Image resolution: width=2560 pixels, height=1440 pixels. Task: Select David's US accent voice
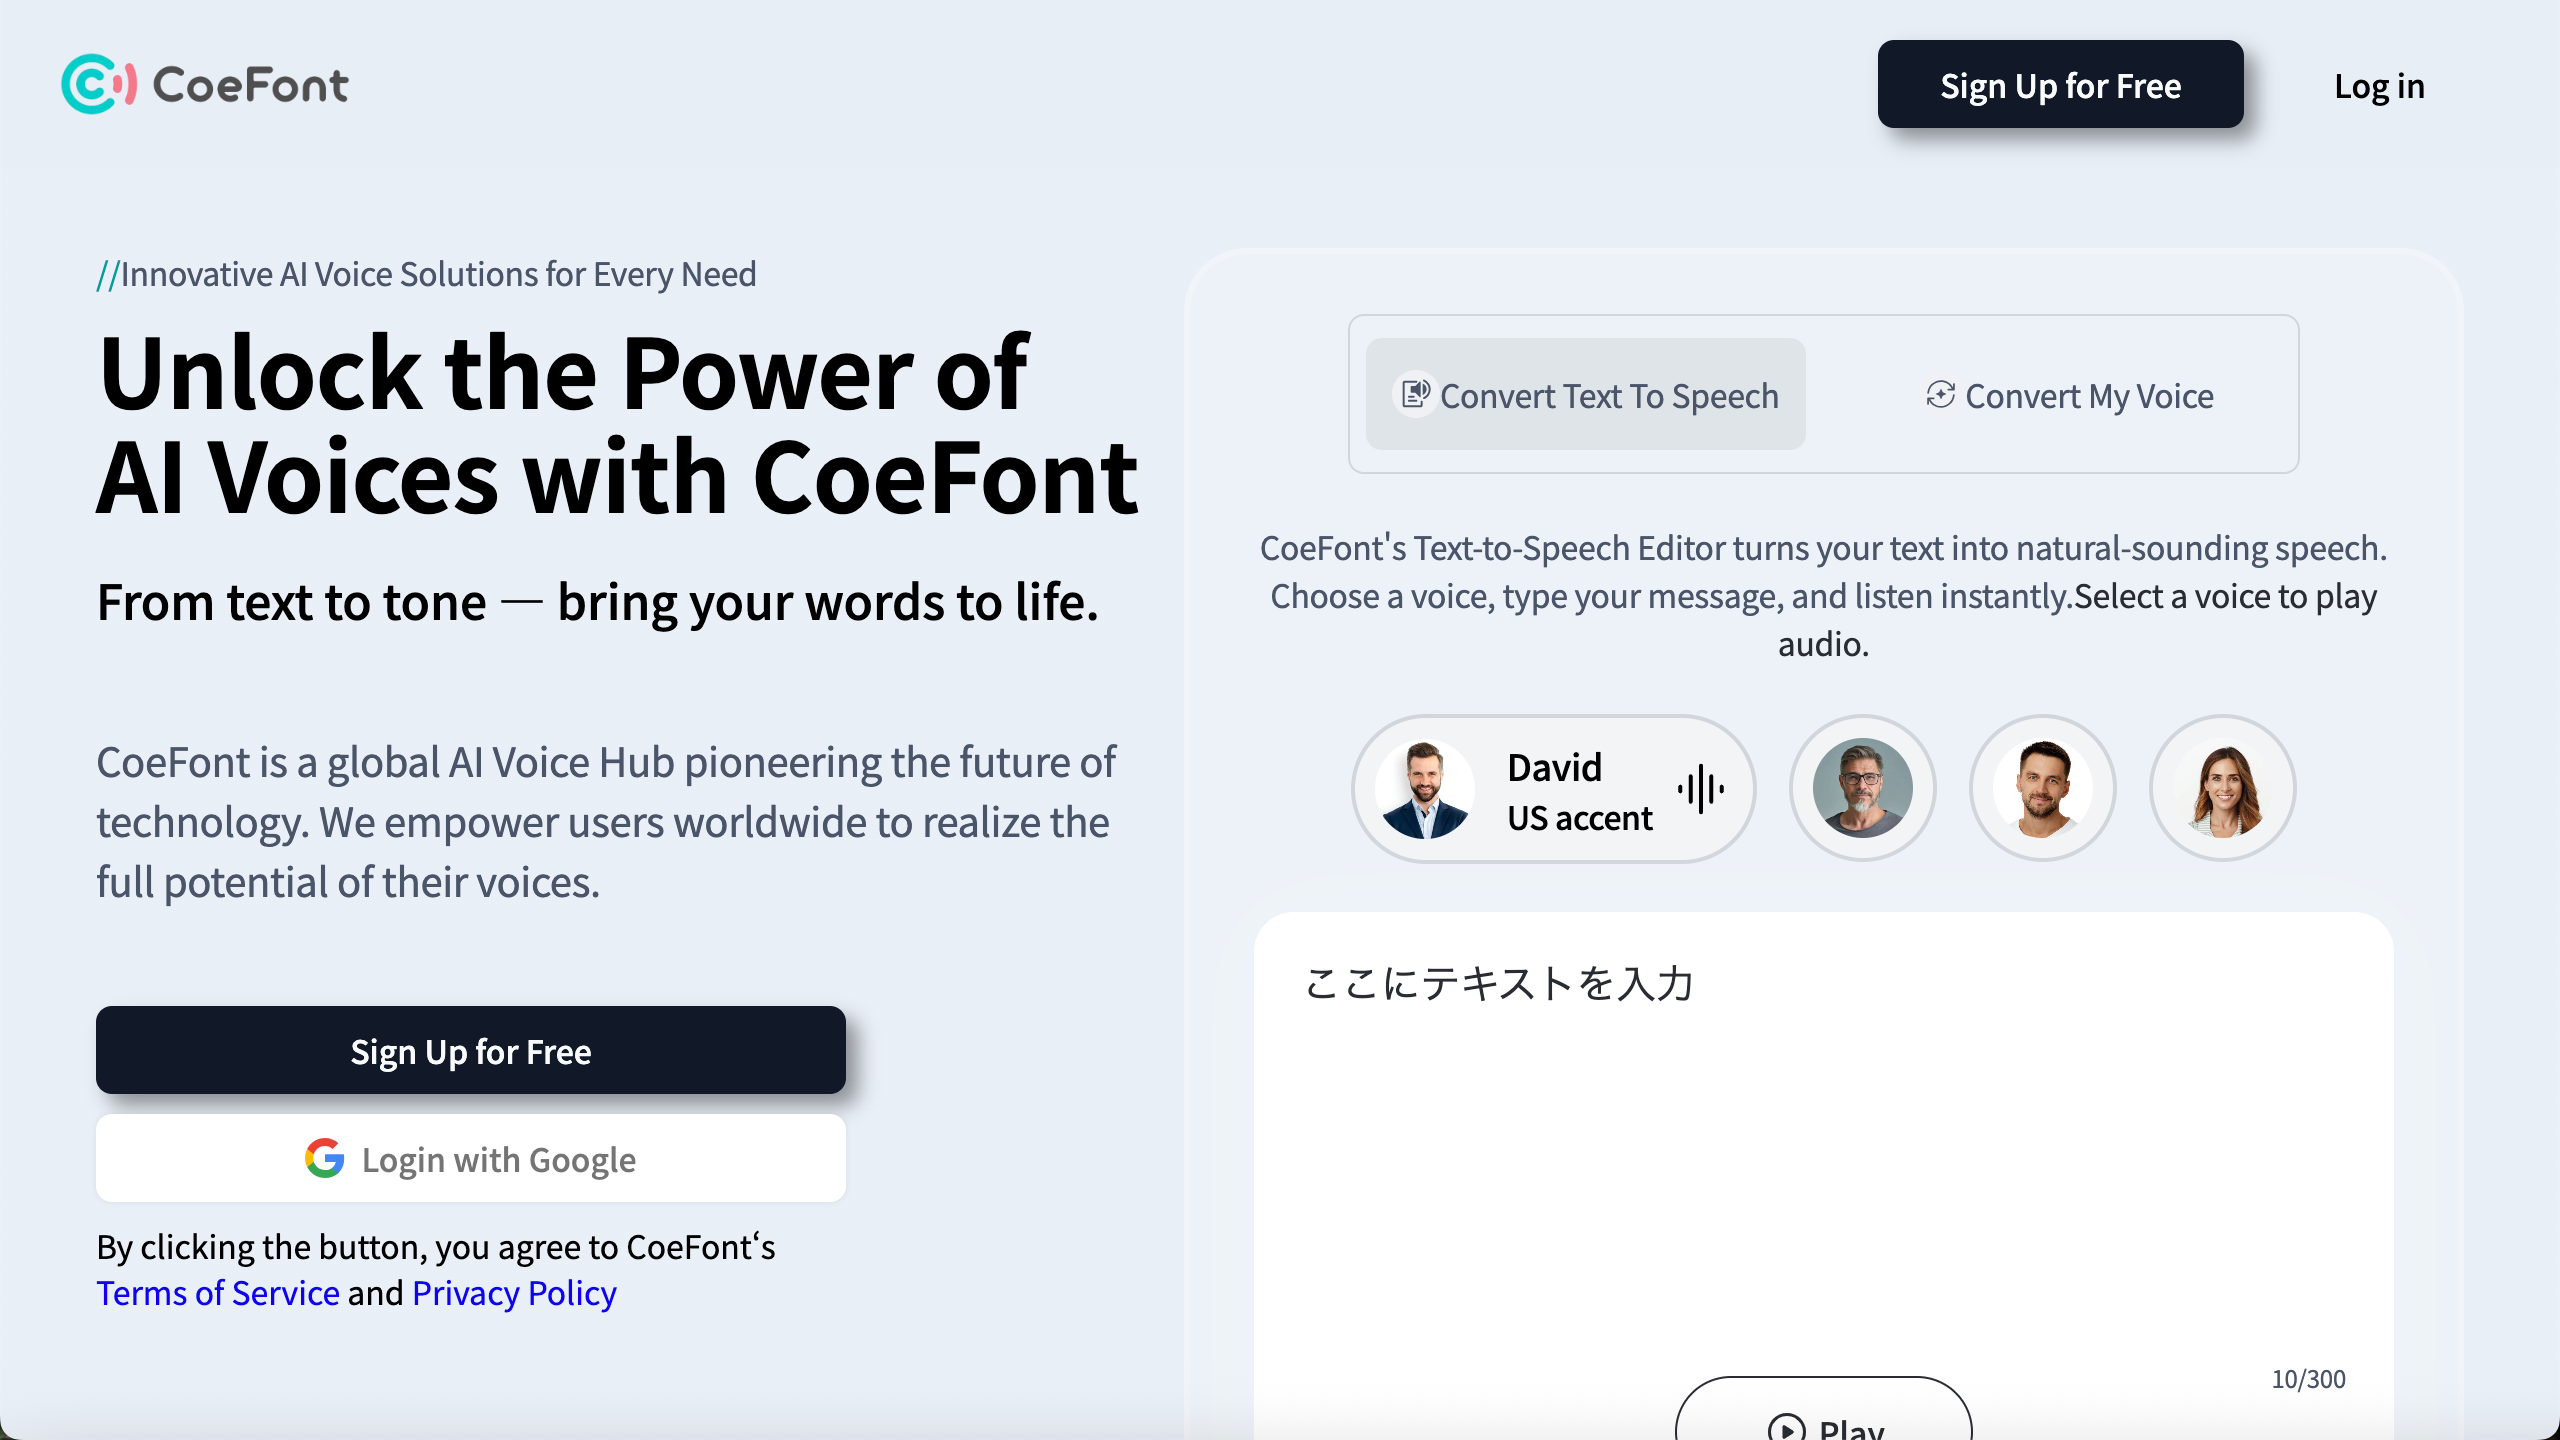(x=1553, y=788)
